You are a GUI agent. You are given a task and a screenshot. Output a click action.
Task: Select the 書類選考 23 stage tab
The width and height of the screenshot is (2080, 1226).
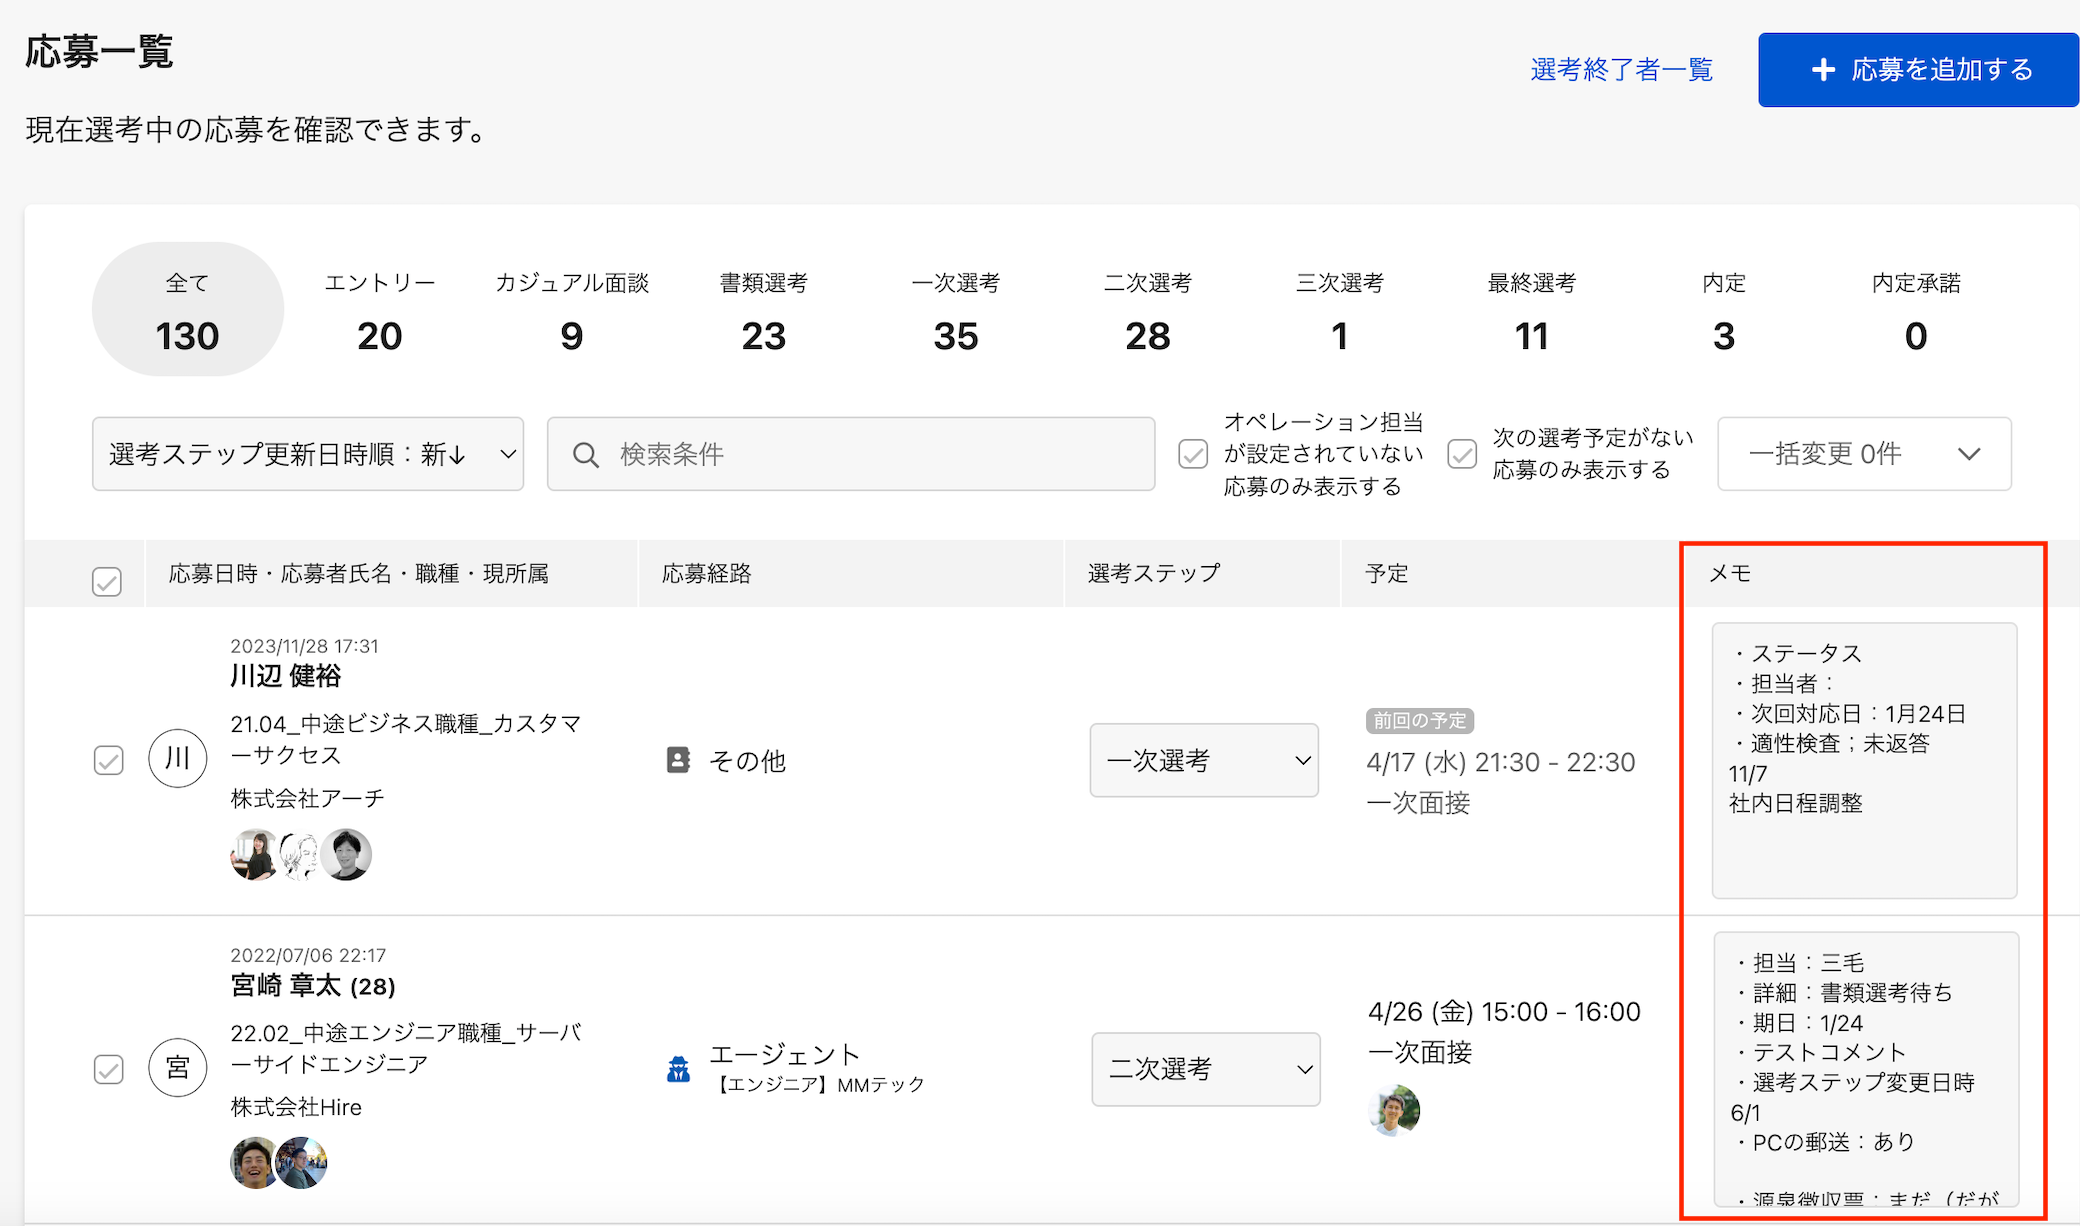(764, 312)
